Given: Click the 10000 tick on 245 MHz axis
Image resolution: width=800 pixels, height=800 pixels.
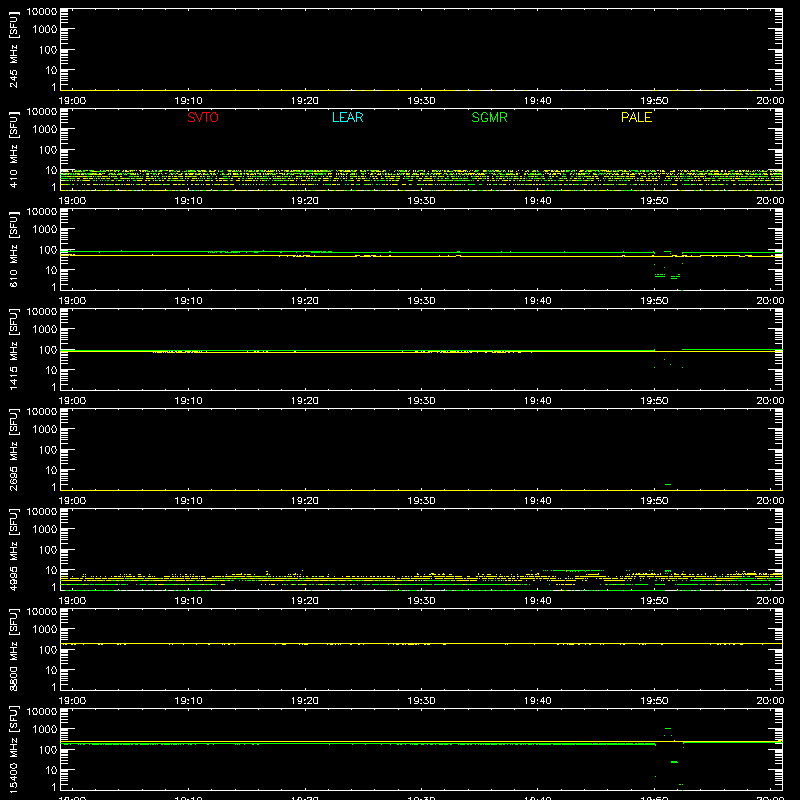Looking at the screenshot, I should [42, 12].
